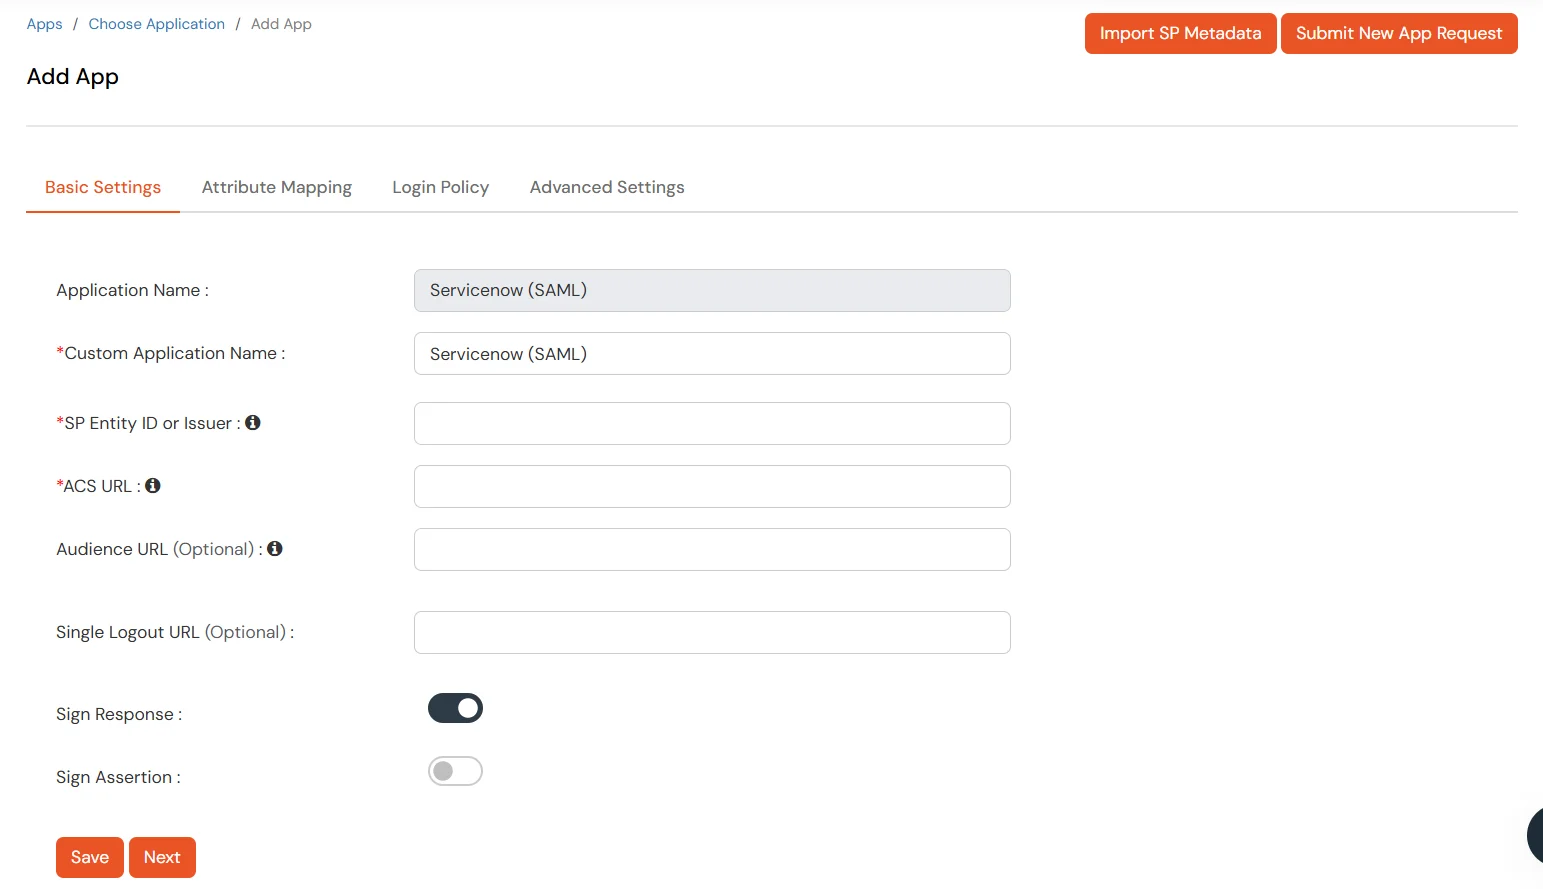Viewport: 1543px width, 889px height.
Task: Click Submit New App Request
Action: 1398,33
